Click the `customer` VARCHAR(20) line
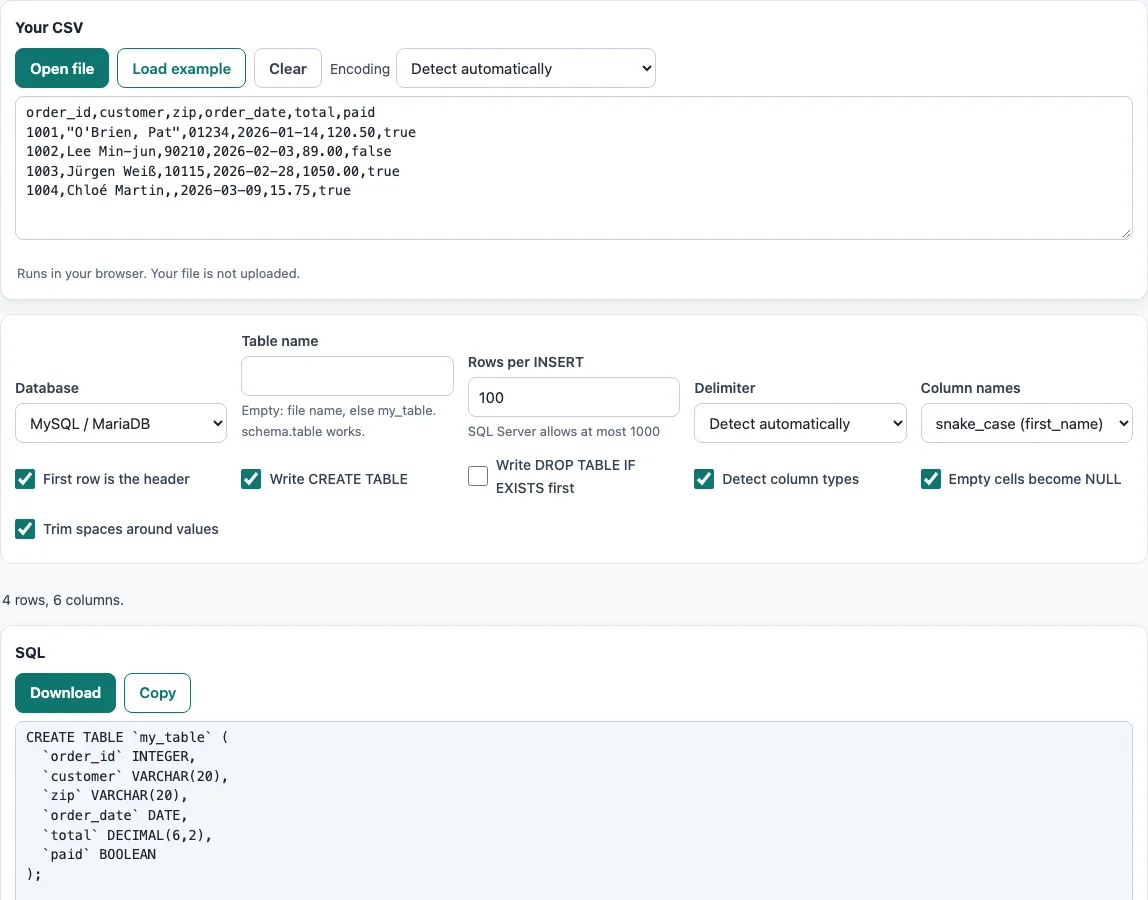This screenshot has height=900, width=1148. (x=135, y=776)
